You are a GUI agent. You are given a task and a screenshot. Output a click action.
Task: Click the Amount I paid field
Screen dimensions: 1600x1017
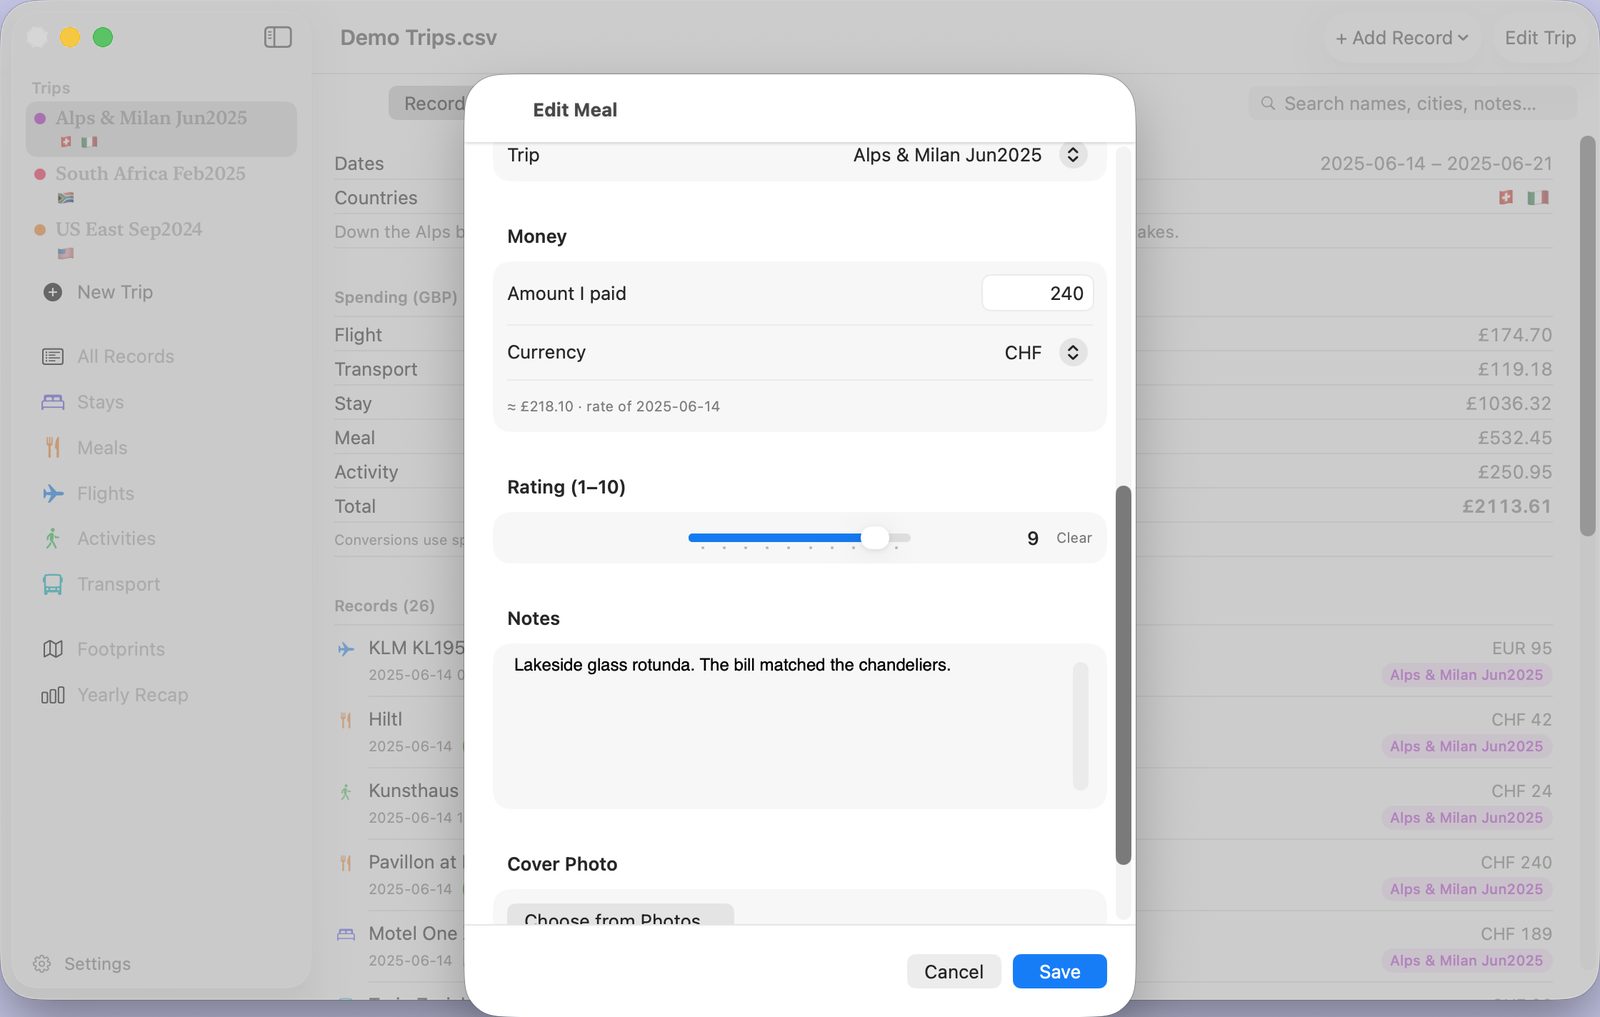point(1037,293)
